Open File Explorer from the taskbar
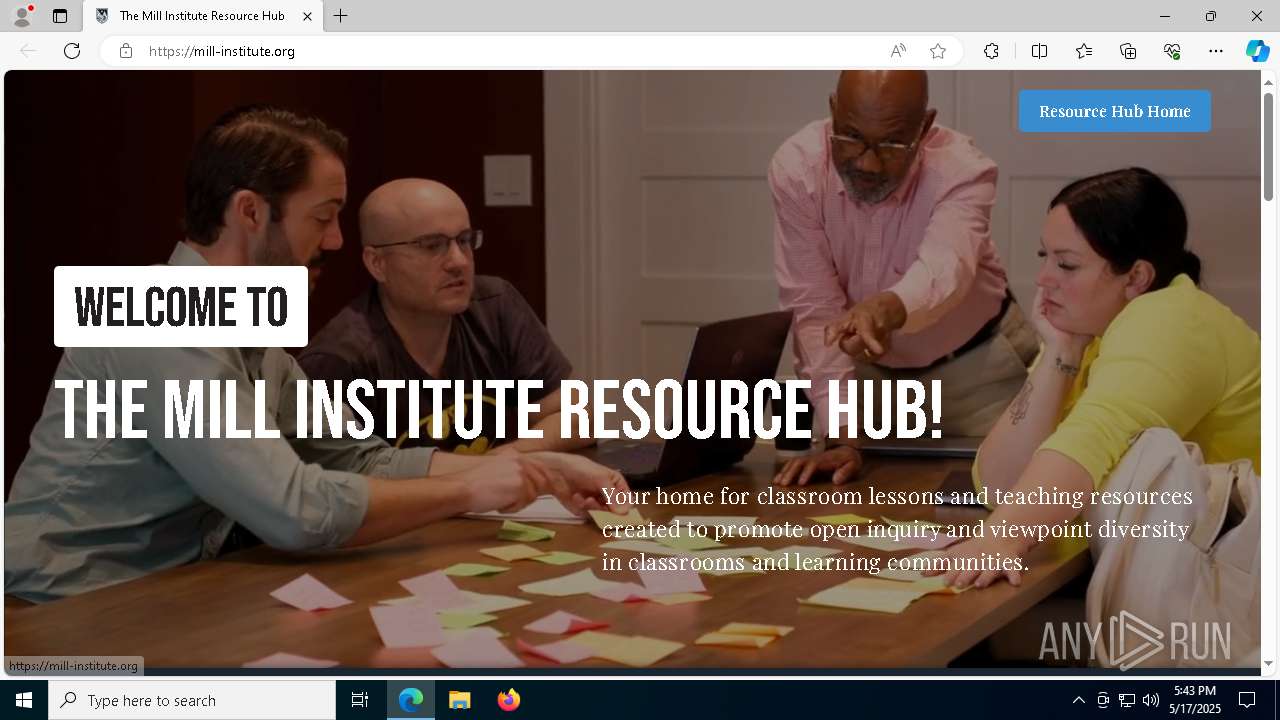Viewport: 1280px width, 720px height. (x=460, y=700)
